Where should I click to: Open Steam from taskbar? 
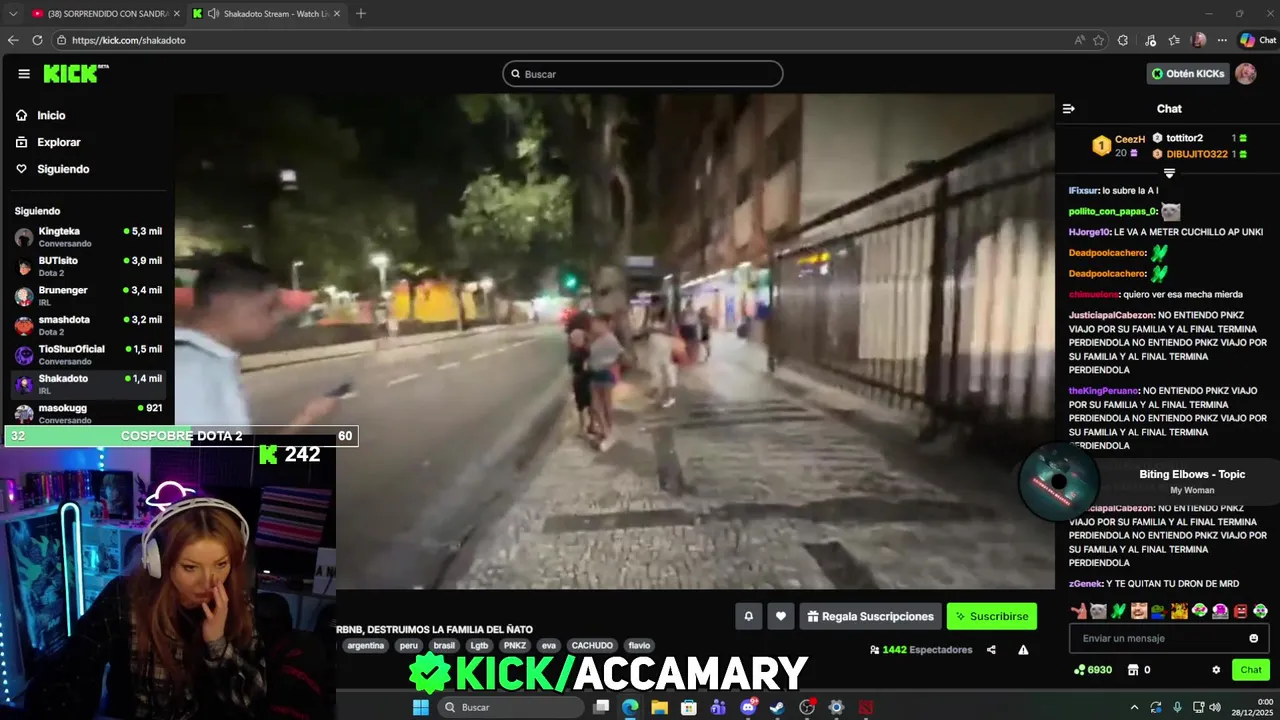[x=777, y=707]
